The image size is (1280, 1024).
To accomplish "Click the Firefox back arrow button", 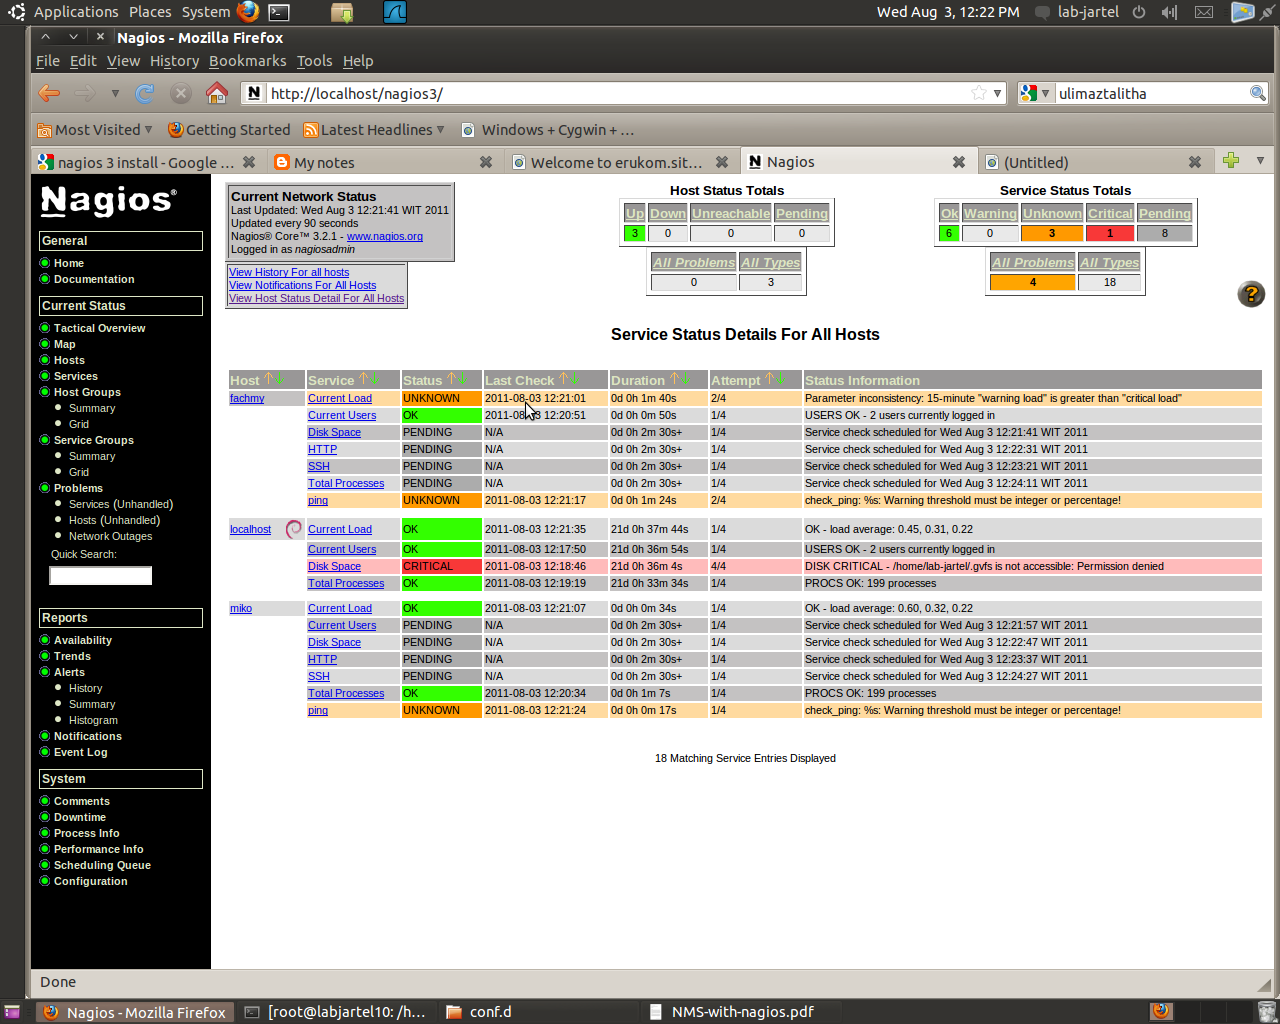I will 48,93.
